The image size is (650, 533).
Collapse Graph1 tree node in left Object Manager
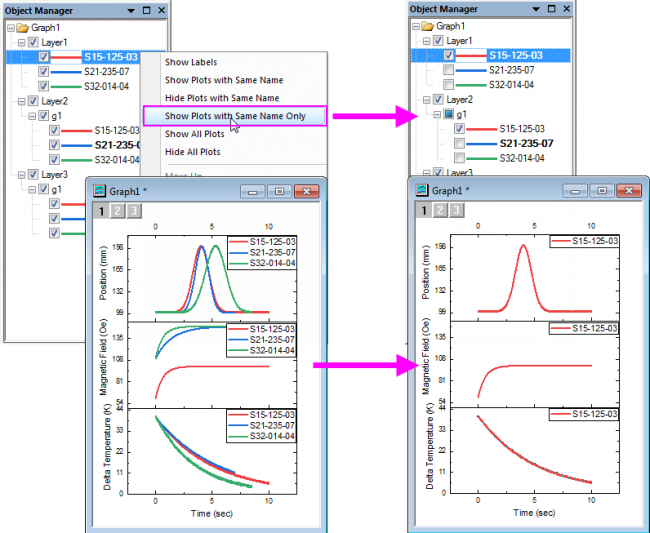pyautogui.click(x=11, y=28)
